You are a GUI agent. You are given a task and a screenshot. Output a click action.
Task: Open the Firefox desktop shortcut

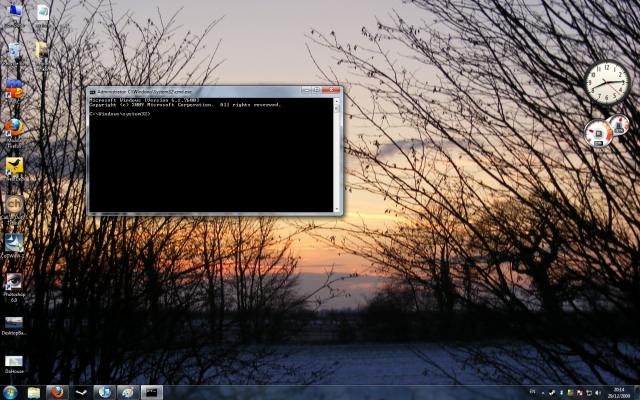14,128
